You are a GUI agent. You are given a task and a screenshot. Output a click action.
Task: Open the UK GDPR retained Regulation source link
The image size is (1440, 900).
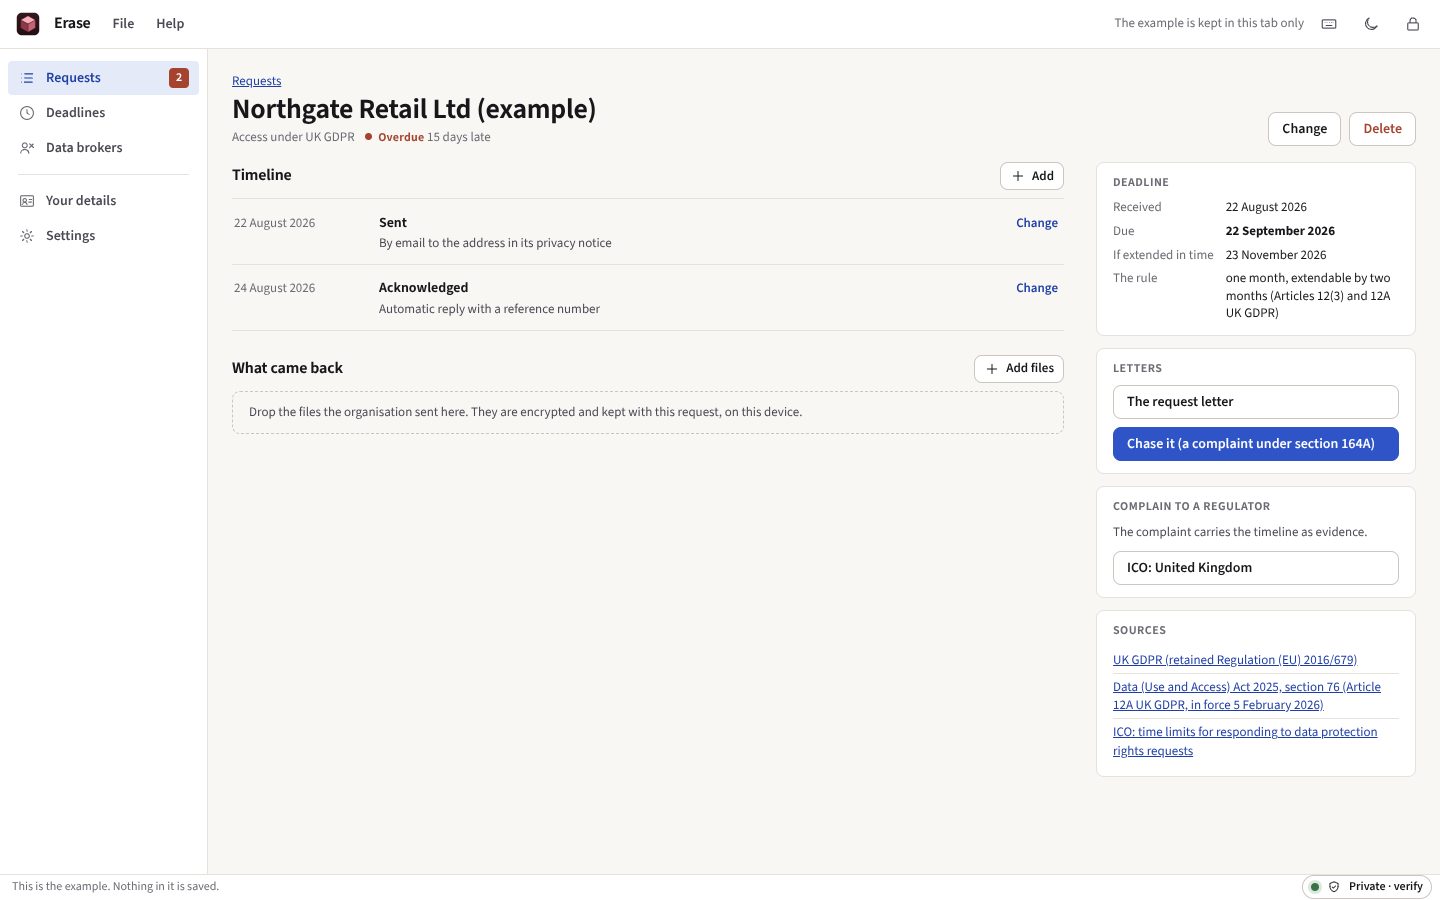tap(1235, 660)
